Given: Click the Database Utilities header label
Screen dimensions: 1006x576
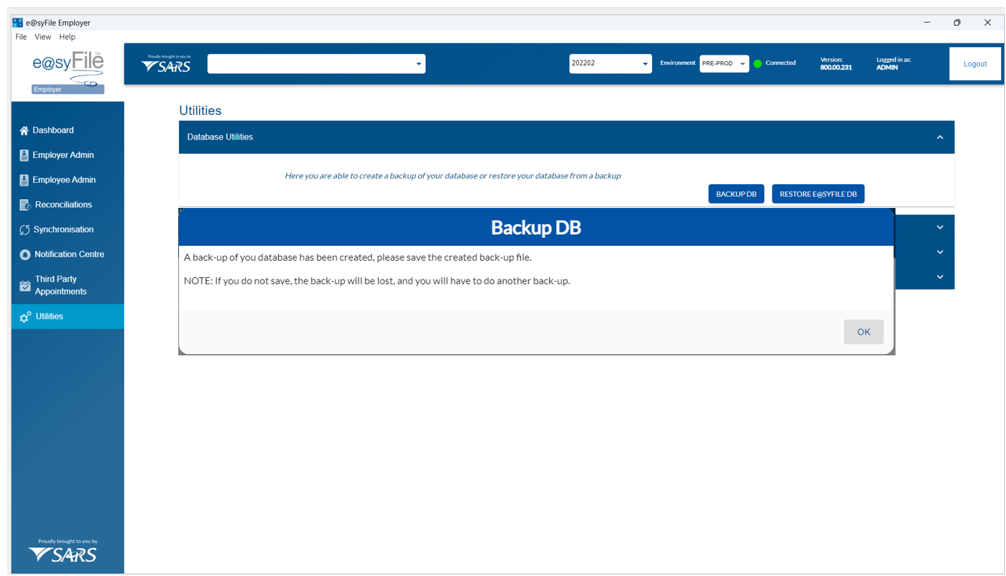Looking at the screenshot, I should (x=220, y=137).
